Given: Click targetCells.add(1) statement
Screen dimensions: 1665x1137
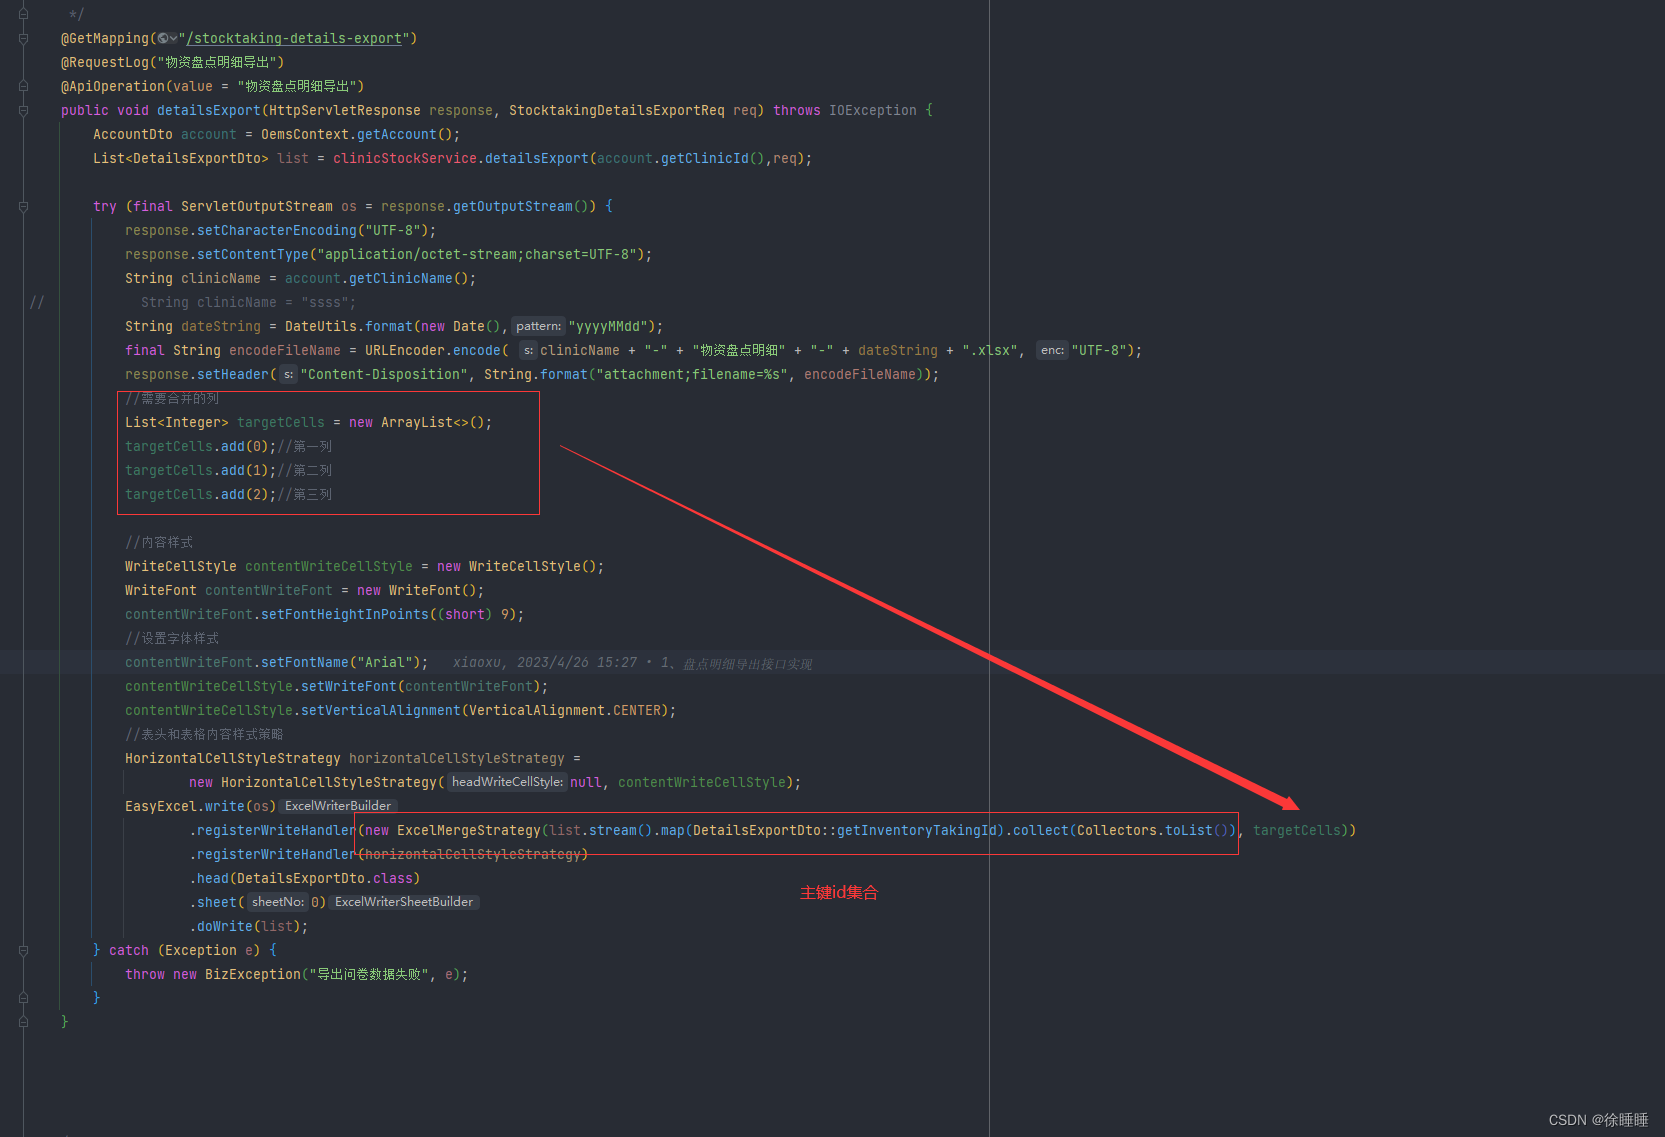Looking at the screenshot, I should coord(201,471).
